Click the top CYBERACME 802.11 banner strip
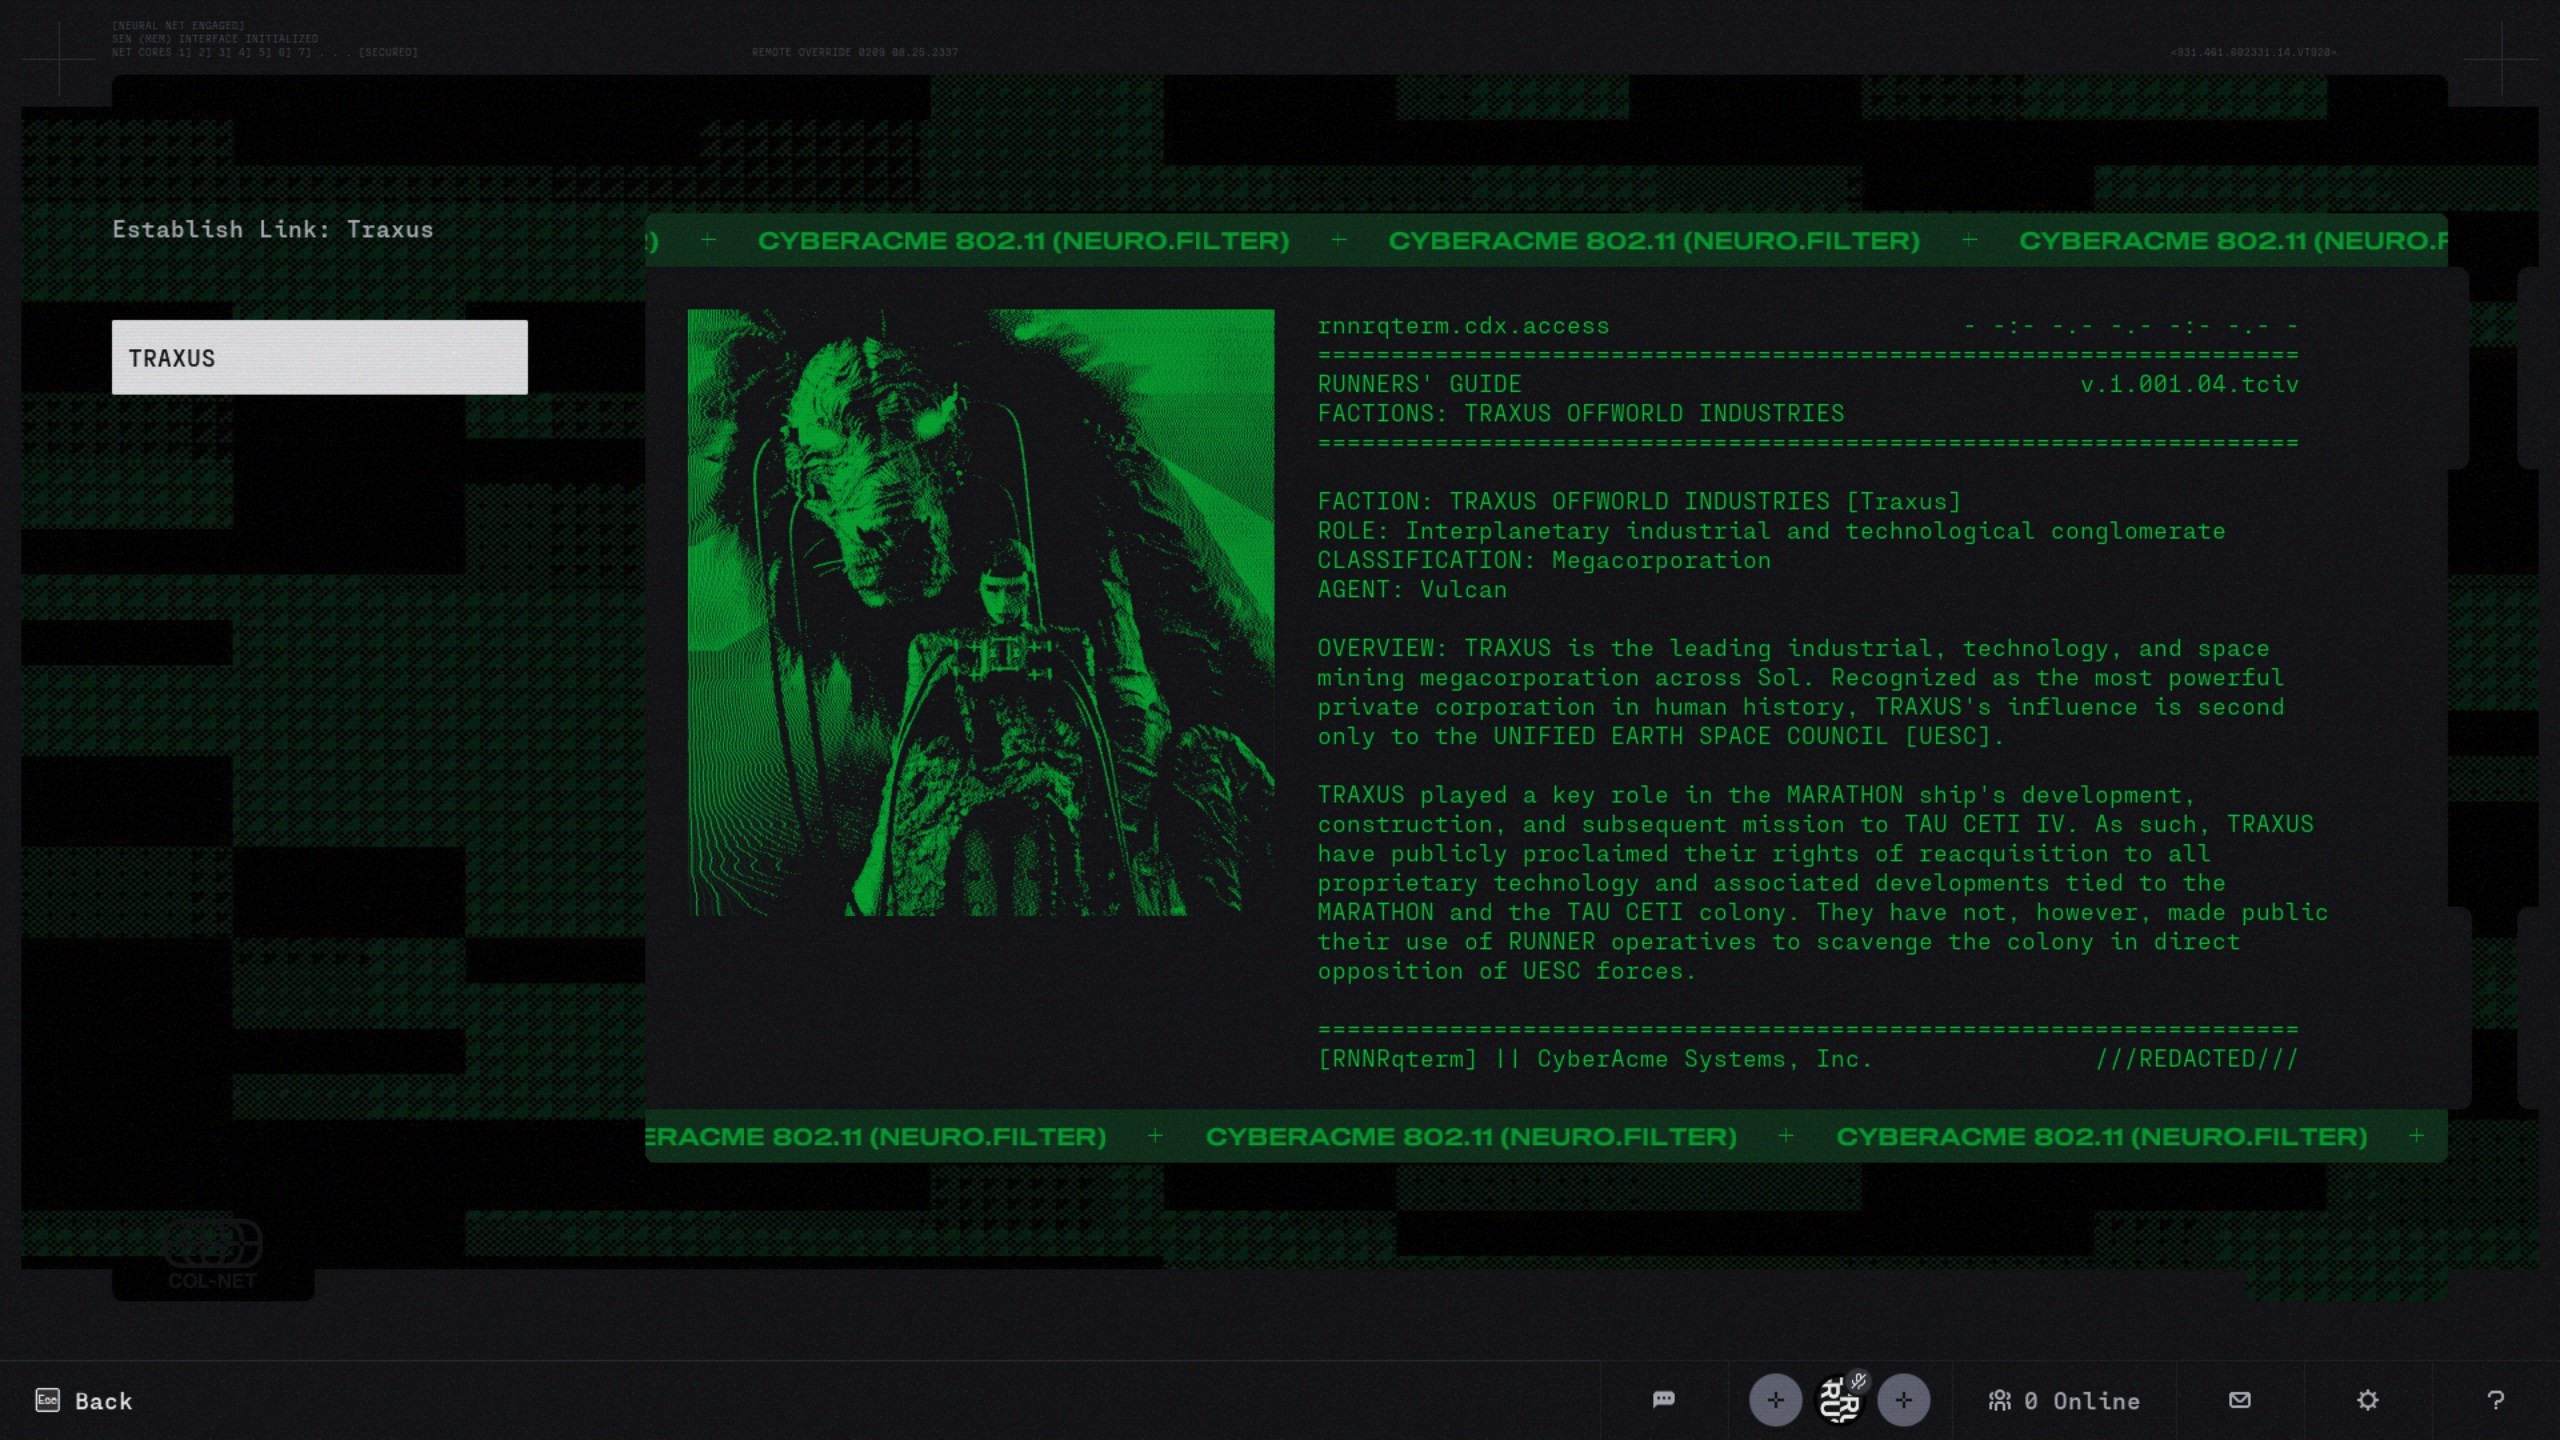This screenshot has height=1440, width=2560. [x=1545, y=241]
